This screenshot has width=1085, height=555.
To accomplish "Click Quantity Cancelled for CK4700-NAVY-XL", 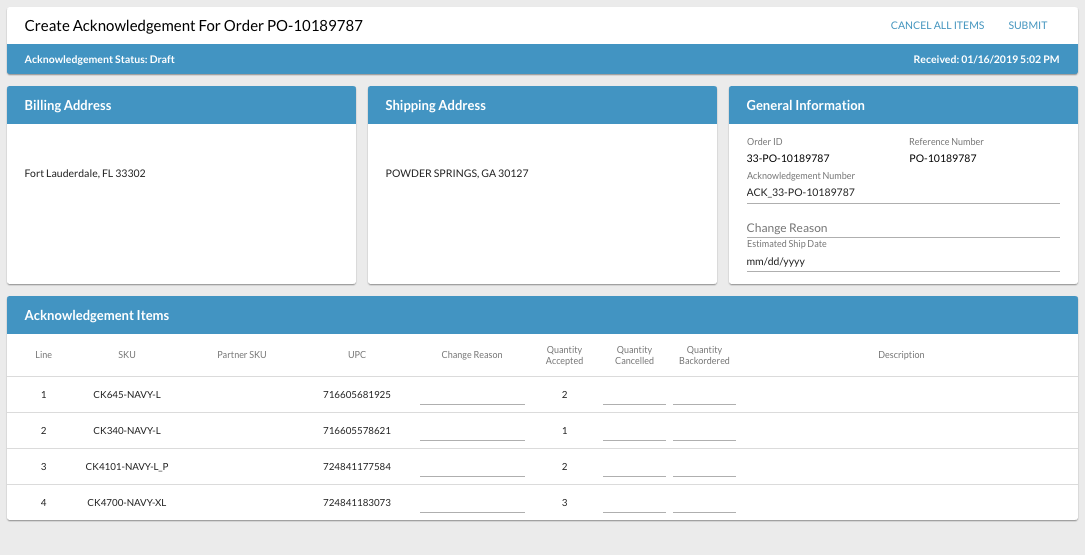I will click(634, 503).
